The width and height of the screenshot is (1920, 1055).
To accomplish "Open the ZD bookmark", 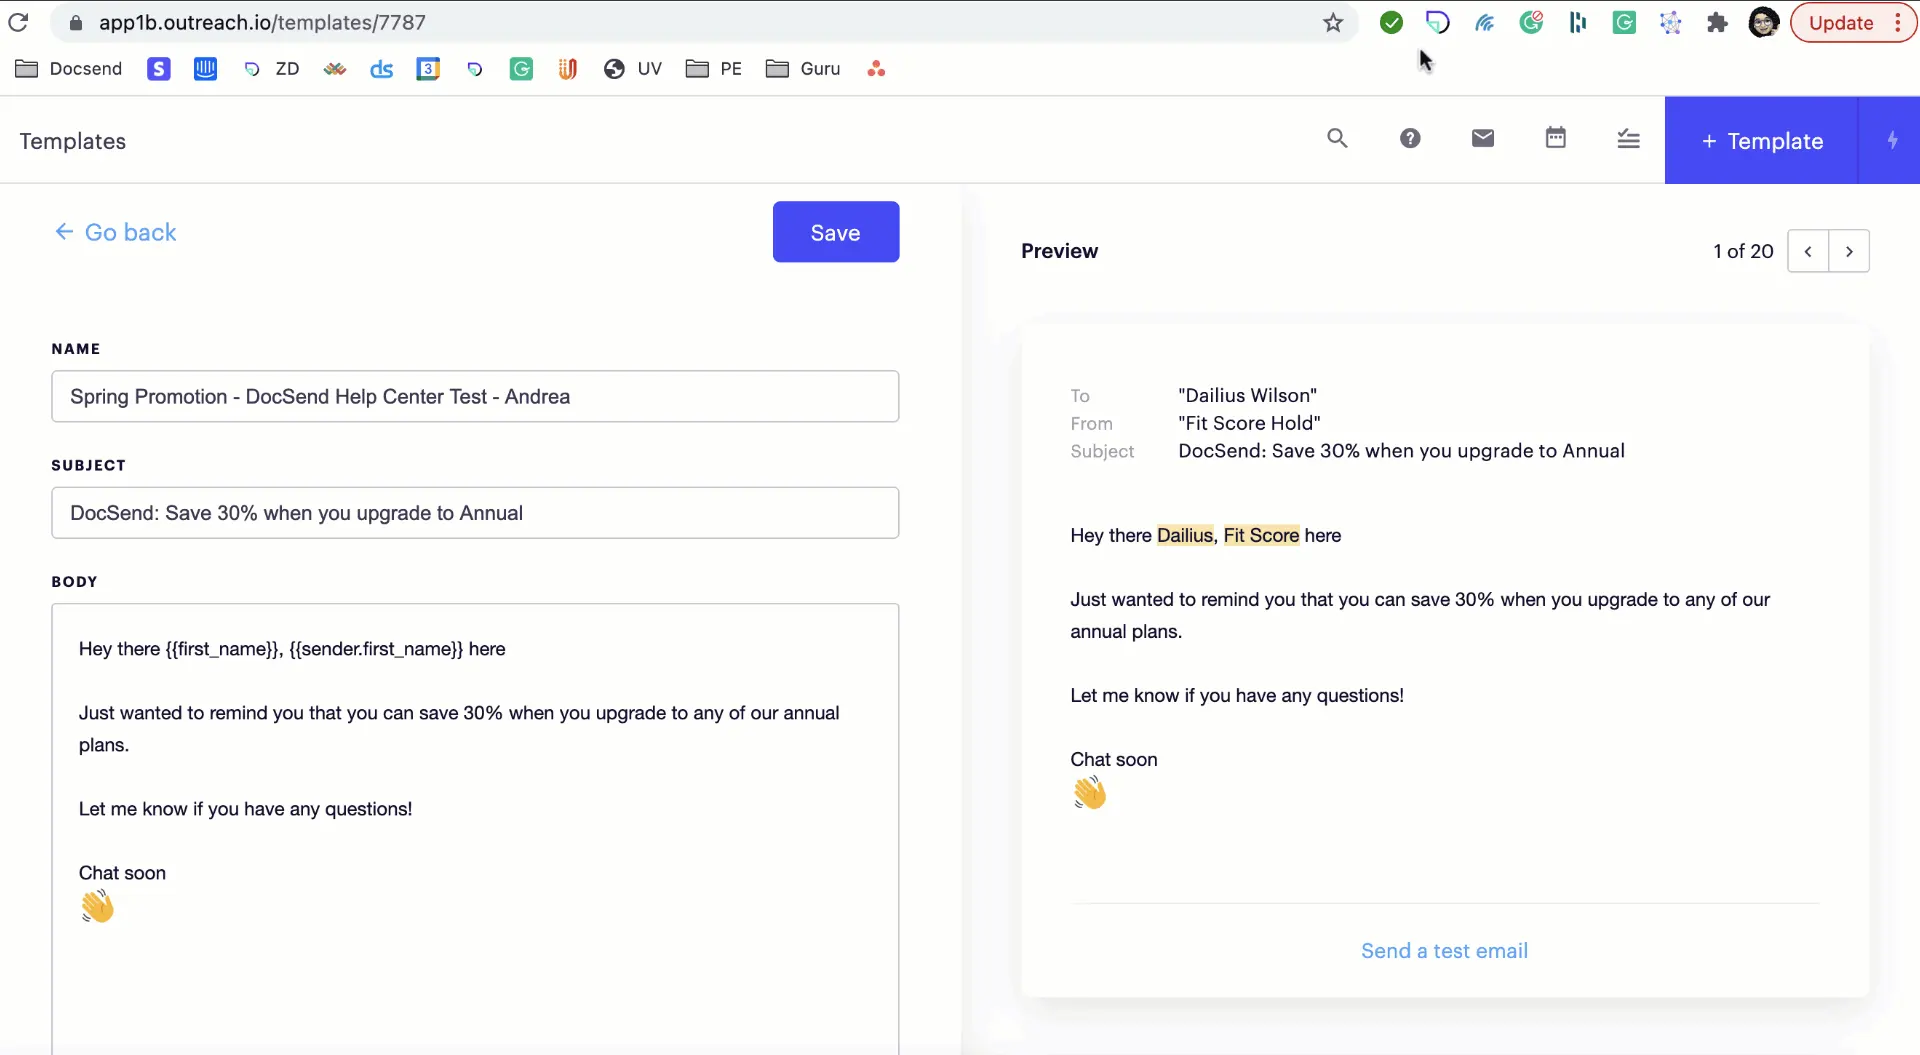I will point(272,68).
